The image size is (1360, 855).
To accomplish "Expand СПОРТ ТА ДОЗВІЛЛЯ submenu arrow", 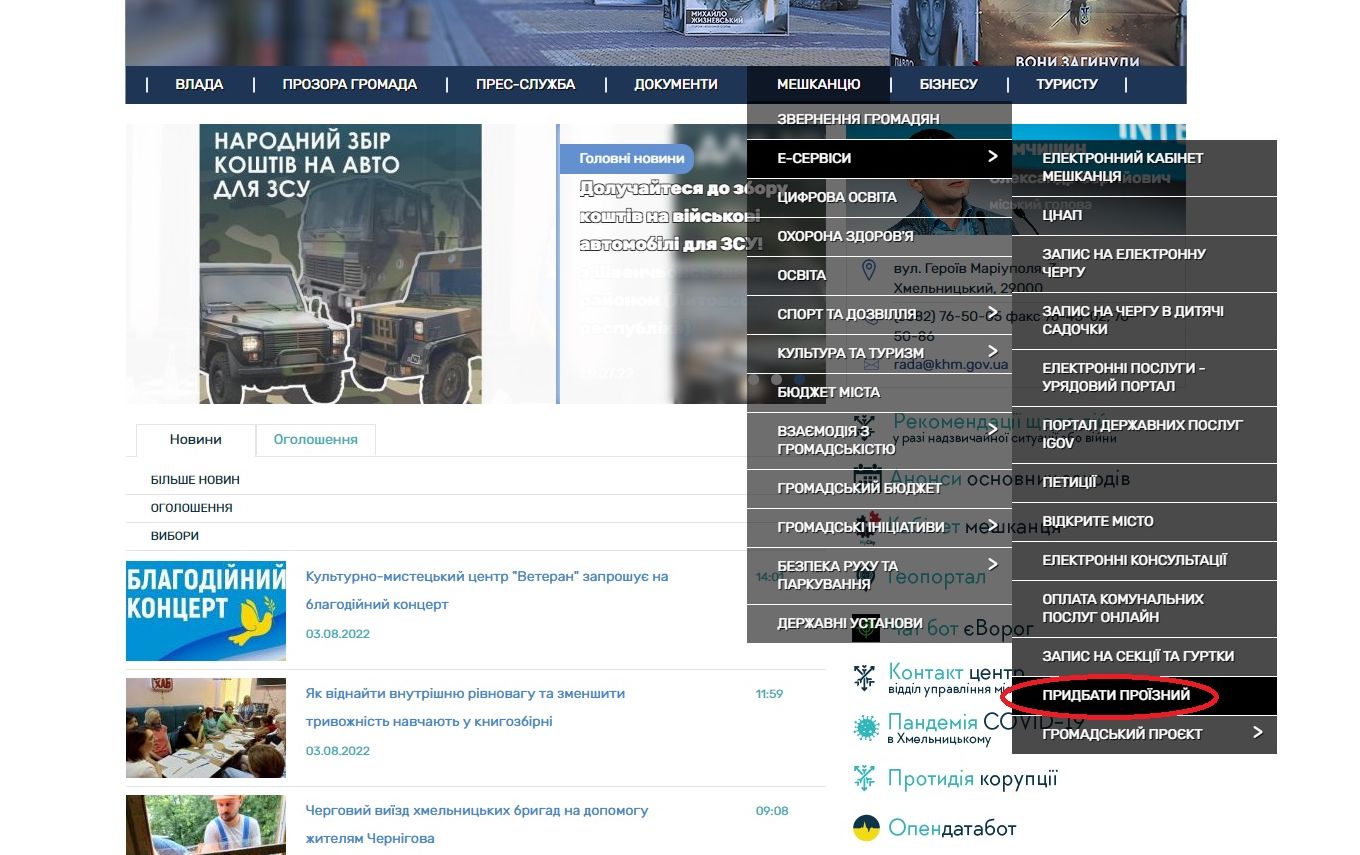I will coord(992,313).
